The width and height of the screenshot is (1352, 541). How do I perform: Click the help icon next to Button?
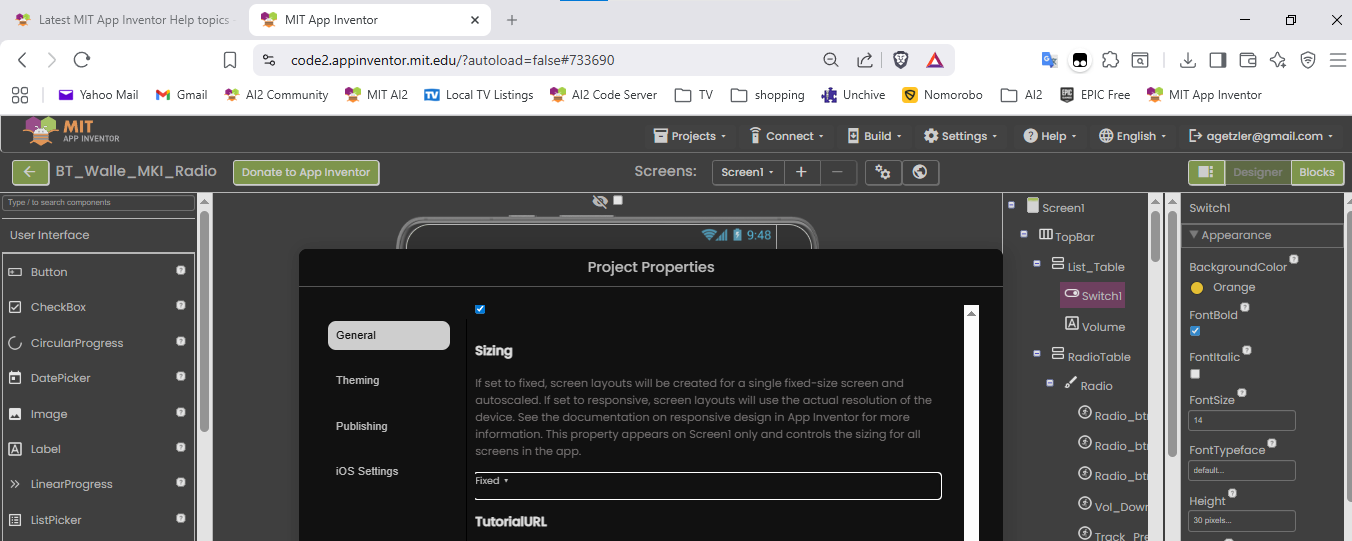point(181,271)
